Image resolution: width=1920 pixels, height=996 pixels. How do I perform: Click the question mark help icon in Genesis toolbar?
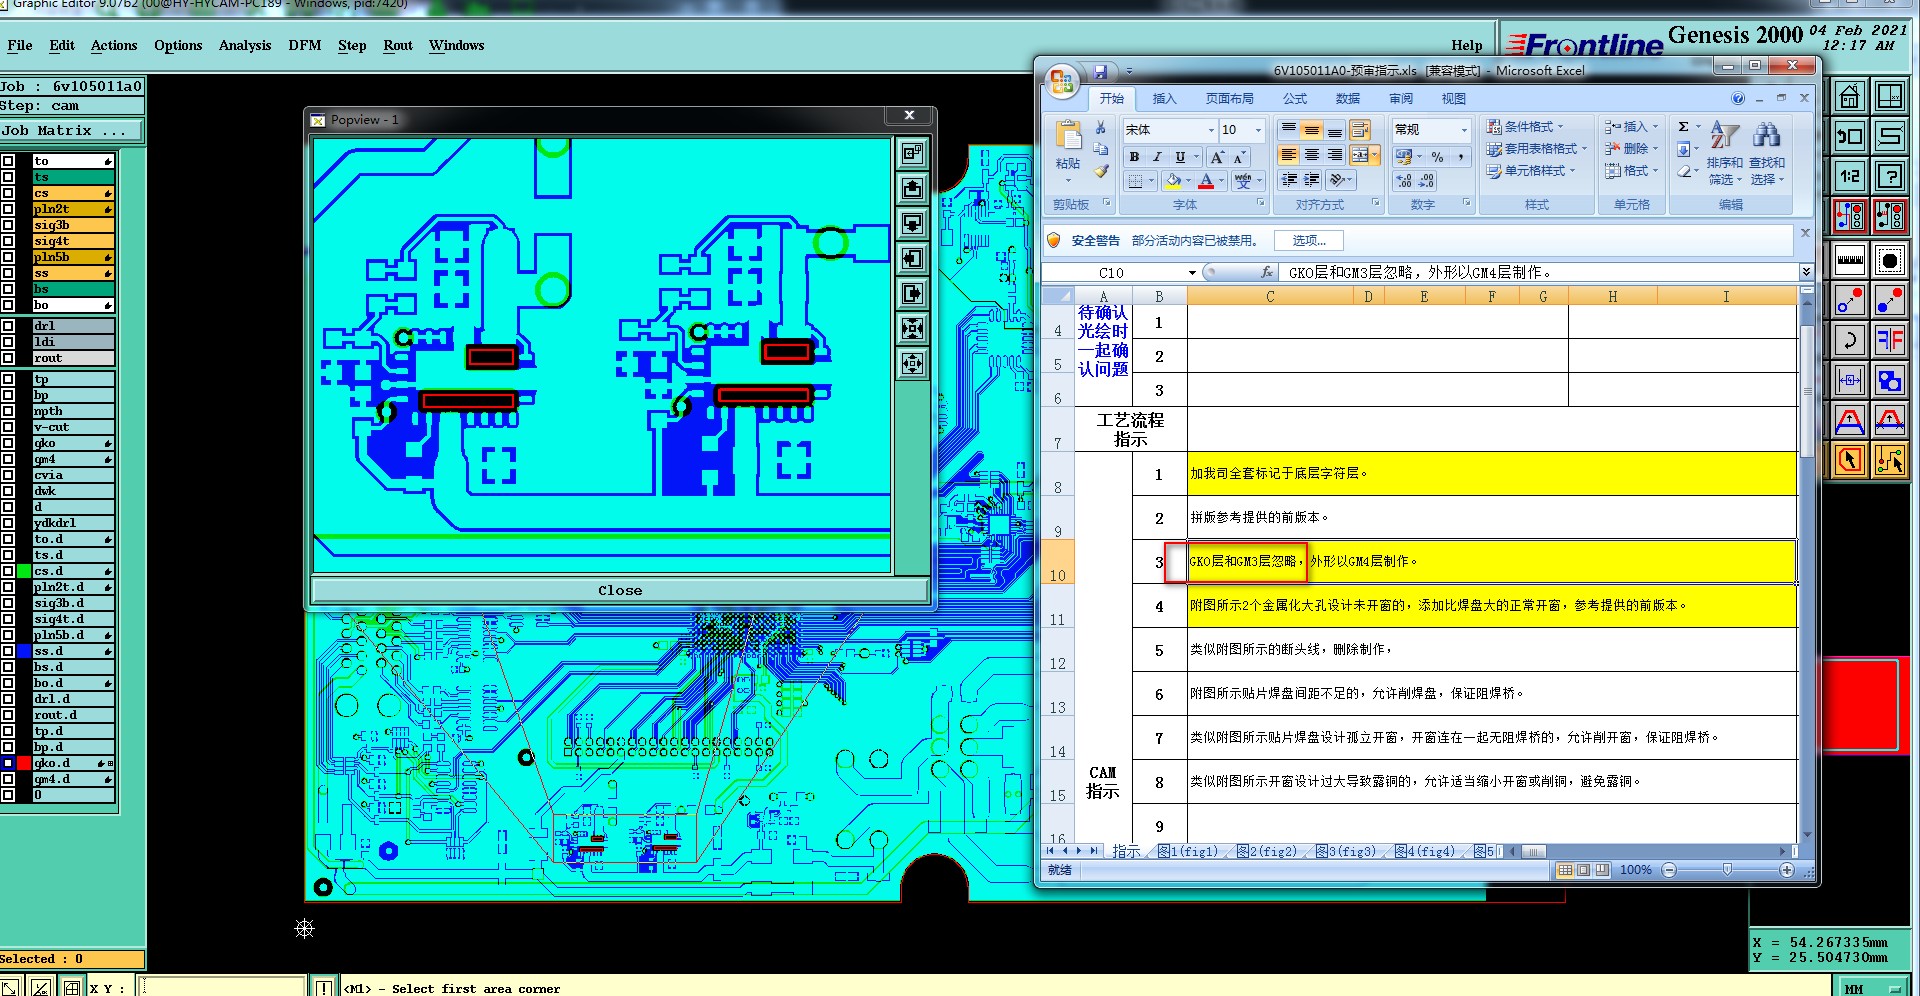(x=1889, y=176)
